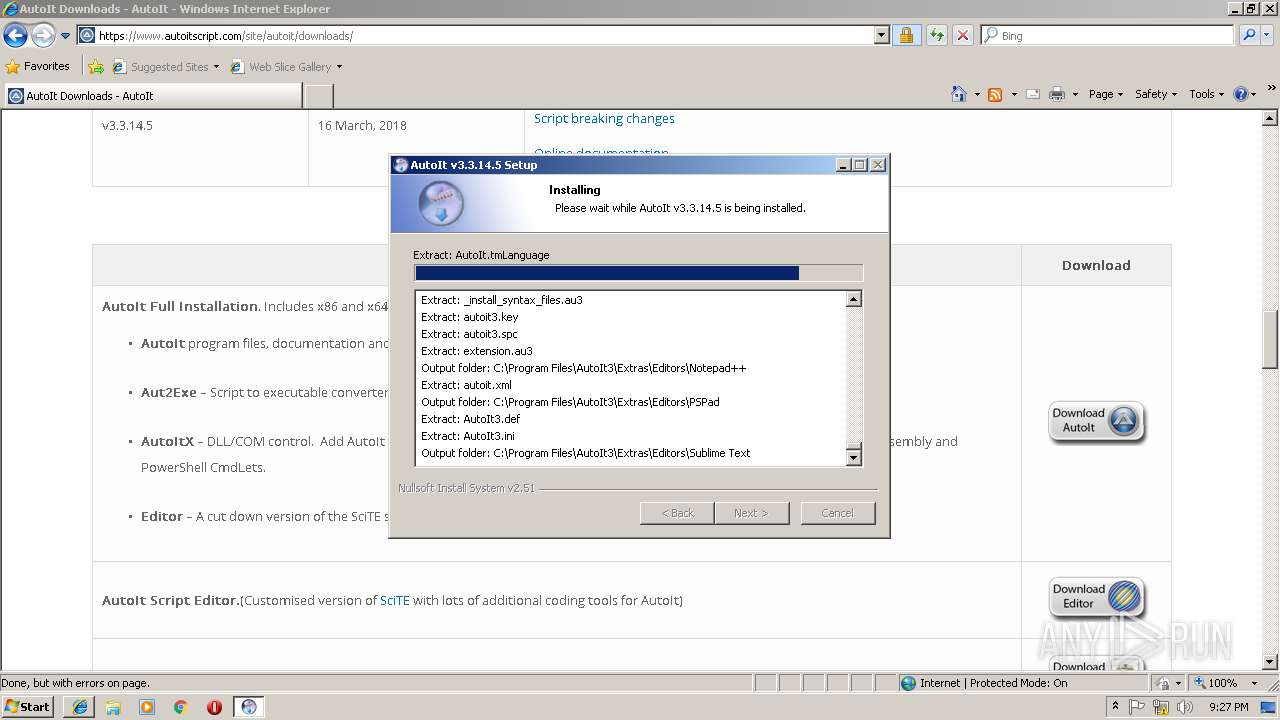Open the Tools menu
This screenshot has height=720, width=1280.
point(1207,94)
